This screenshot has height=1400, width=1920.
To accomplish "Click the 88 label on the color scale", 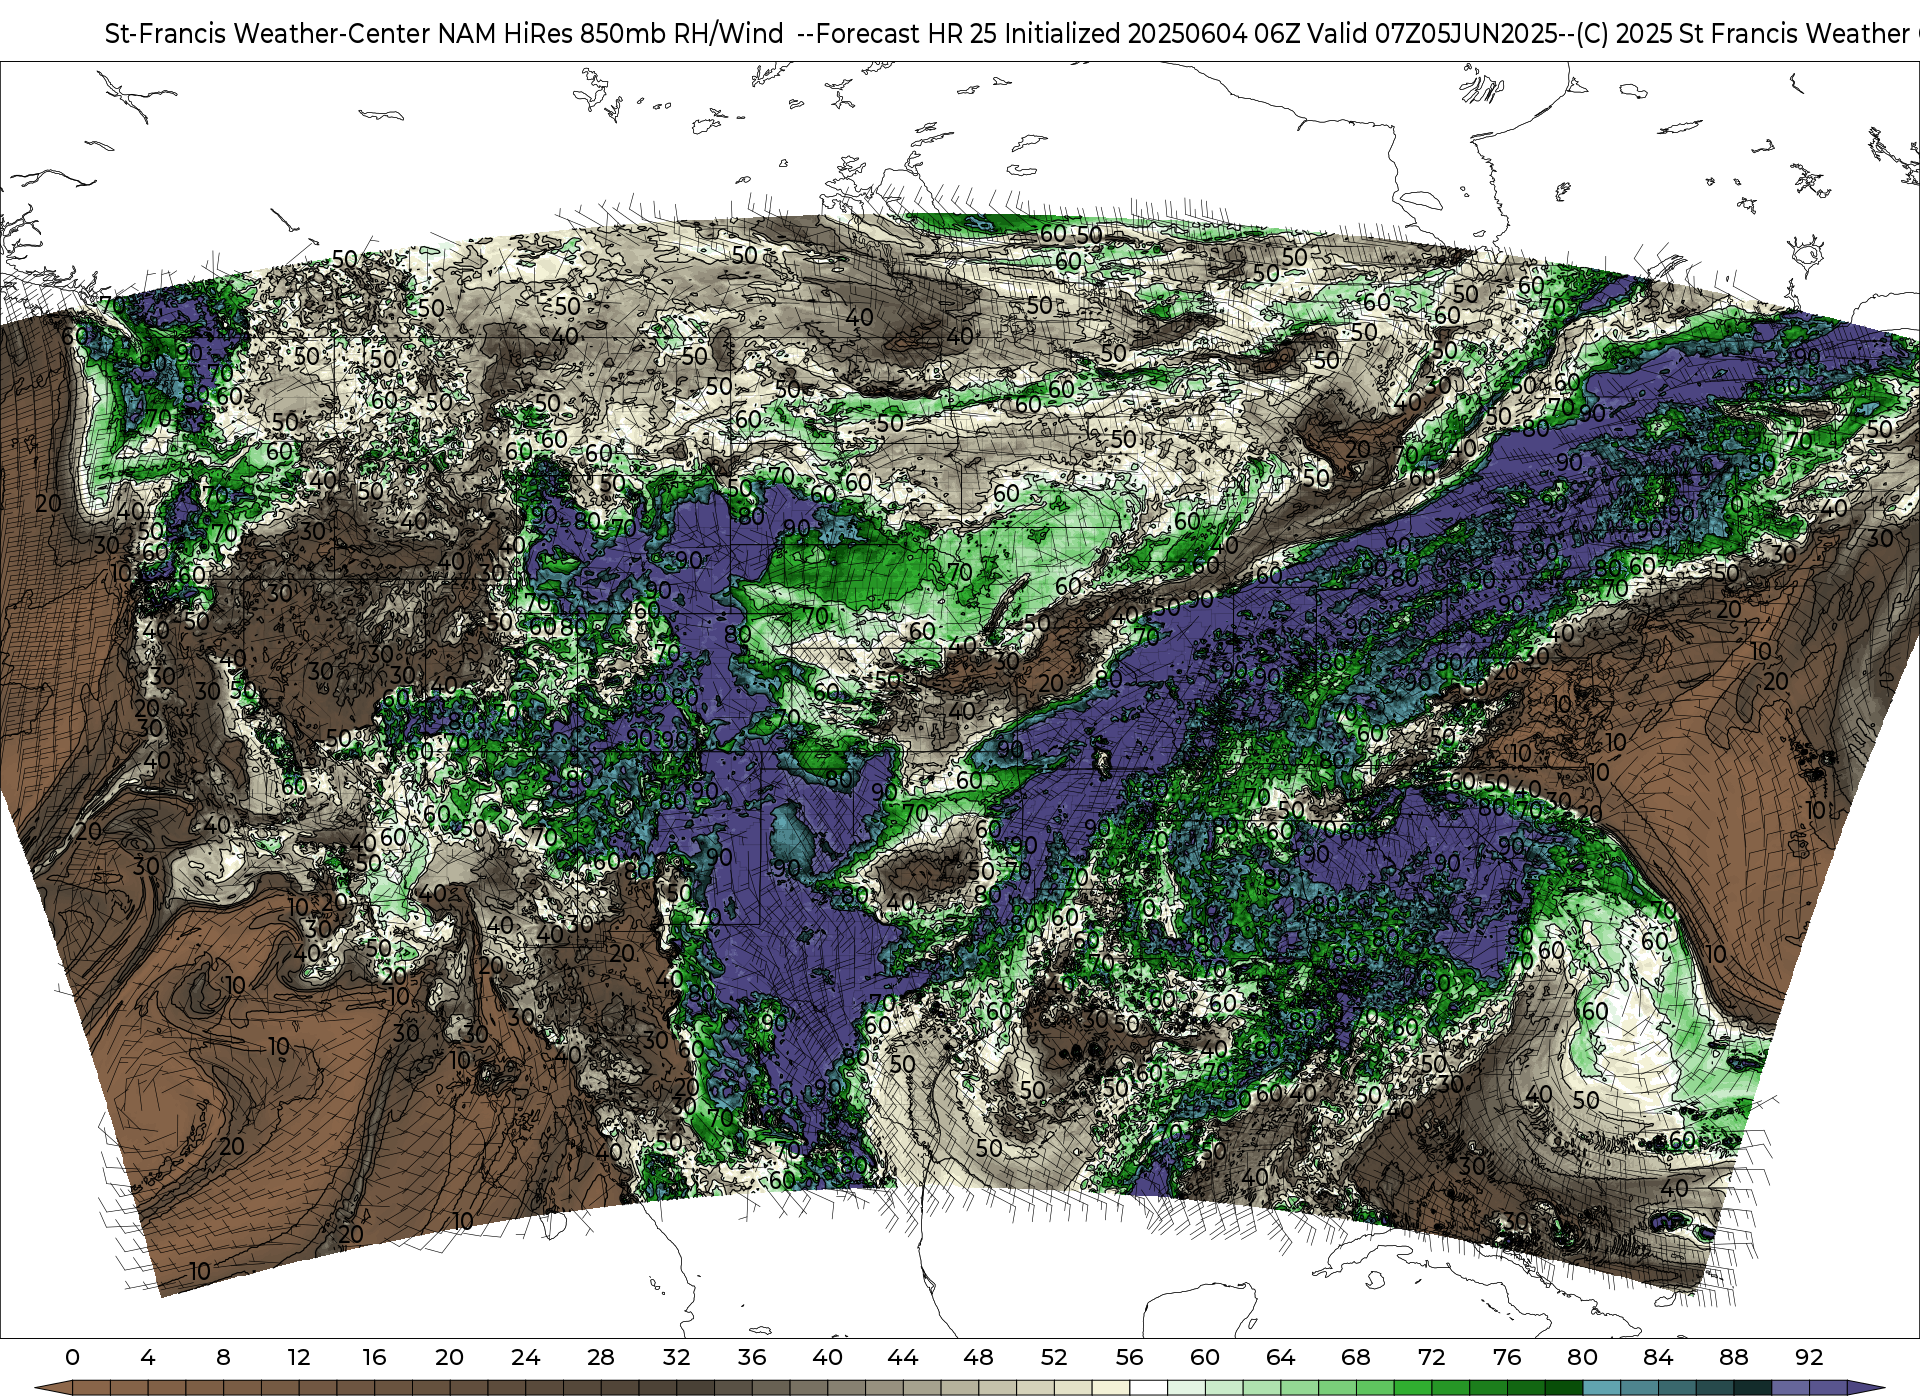I will 1733,1357.
